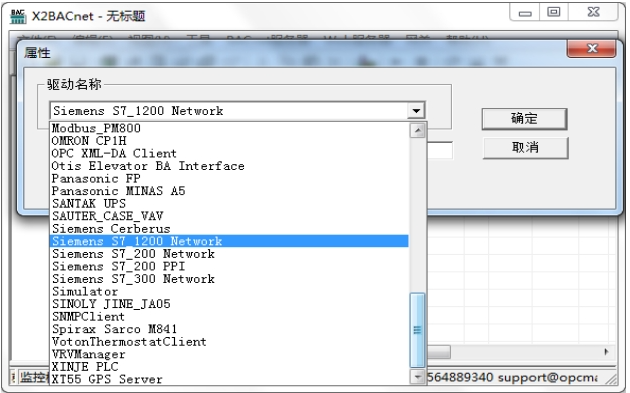Viewport: 630px width, 393px height.
Task: Select Panasonic FP in the list
Action: point(229,178)
